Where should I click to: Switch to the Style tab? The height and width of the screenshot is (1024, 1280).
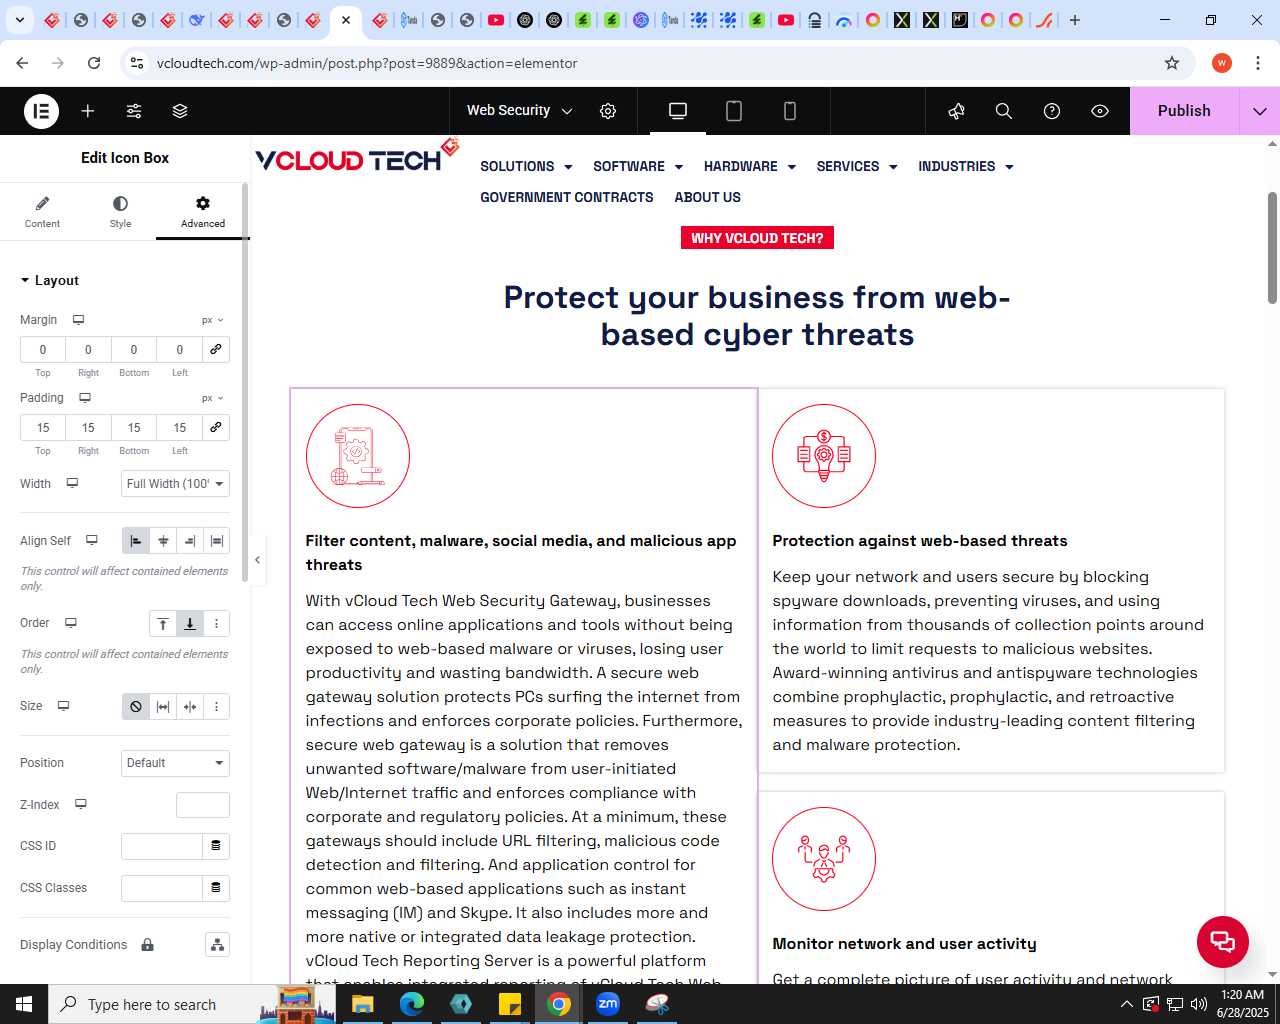point(120,212)
